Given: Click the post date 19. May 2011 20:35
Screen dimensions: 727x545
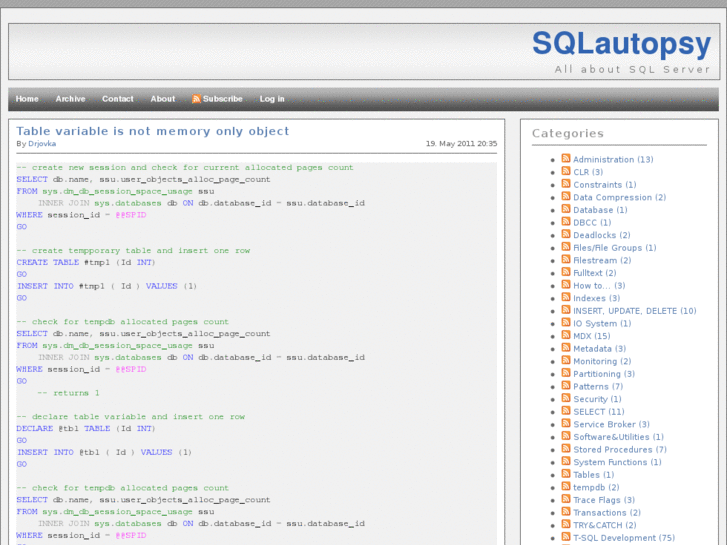Looking at the screenshot, I should (x=461, y=144).
